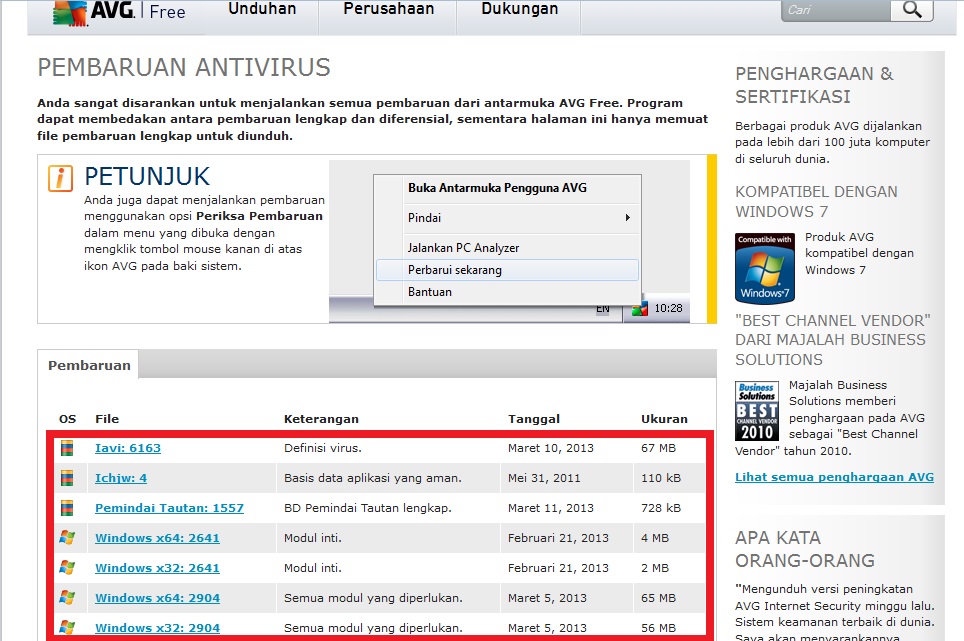Image resolution: width=964 pixels, height=641 pixels.
Task: Choose Buka Antarmuka Pengguna AVG menu entry
Action: click(497, 188)
